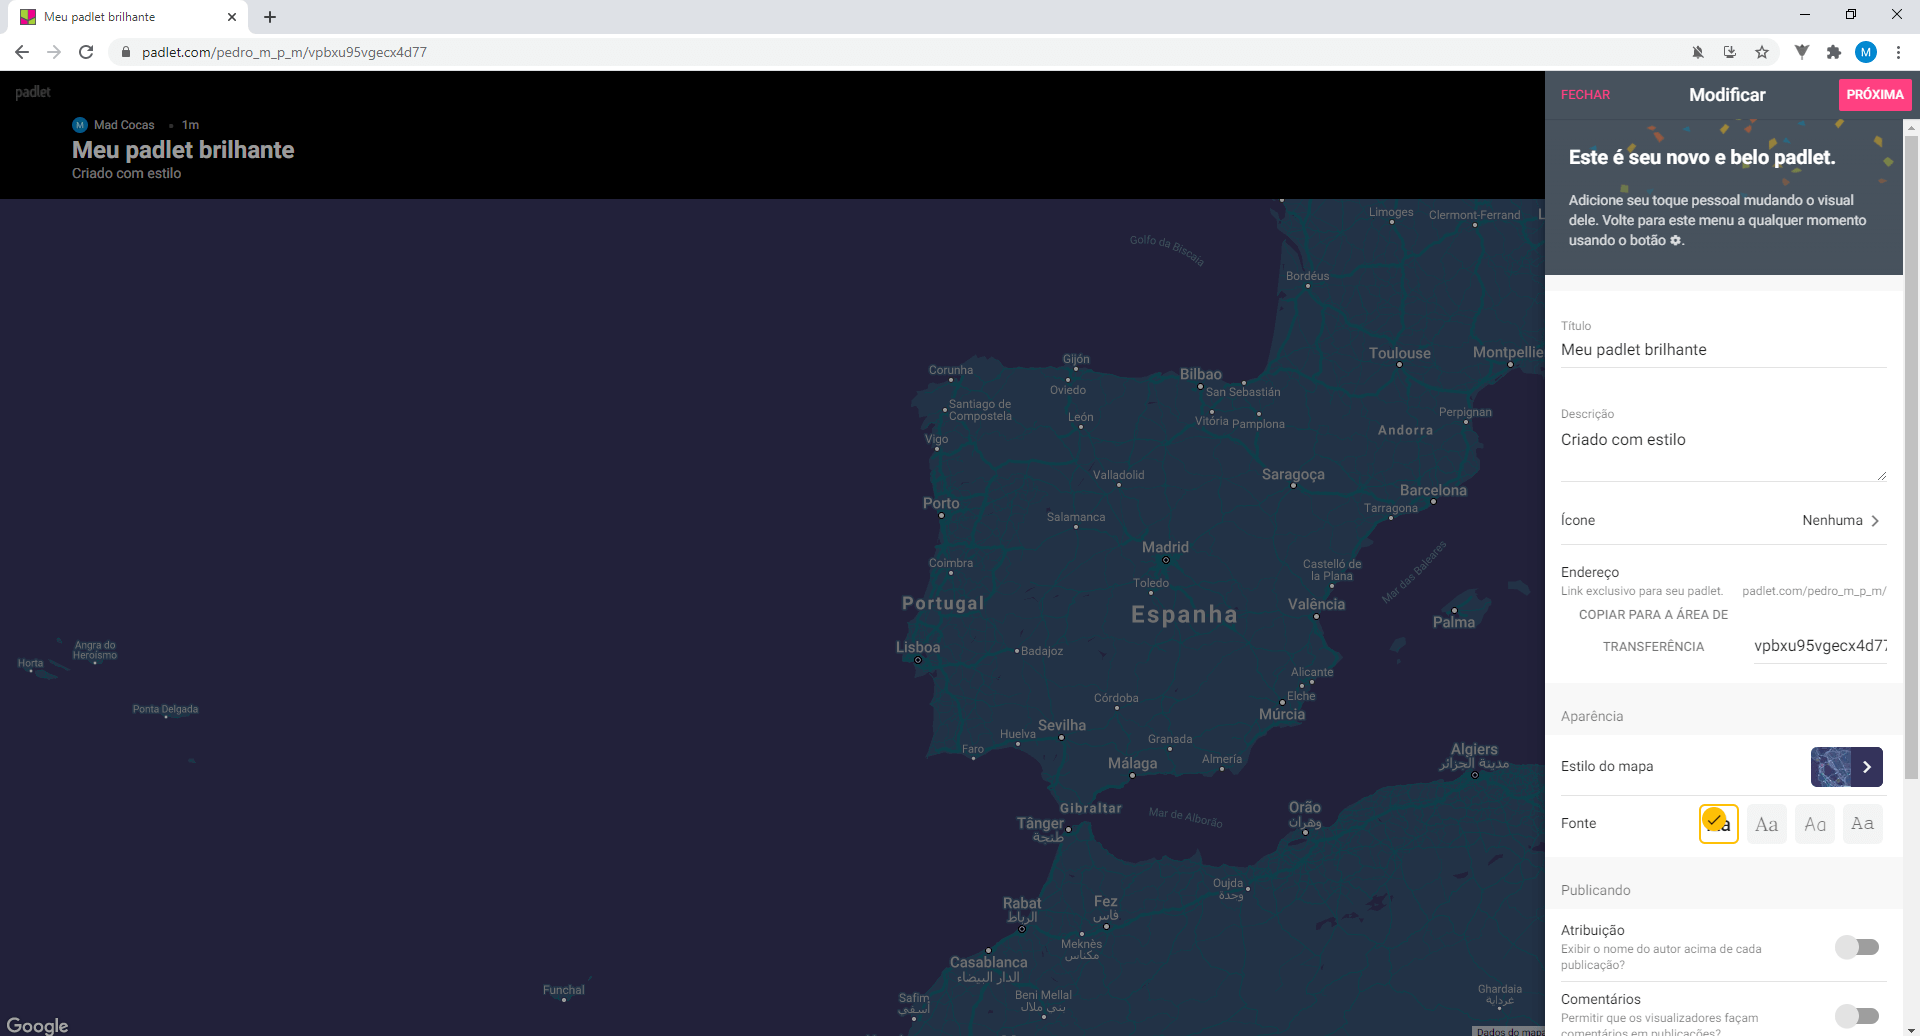Image resolution: width=1920 pixels, height=1036 pixels.
Task: Choose the second serif font option
Action: click(x=1767, y=824)
